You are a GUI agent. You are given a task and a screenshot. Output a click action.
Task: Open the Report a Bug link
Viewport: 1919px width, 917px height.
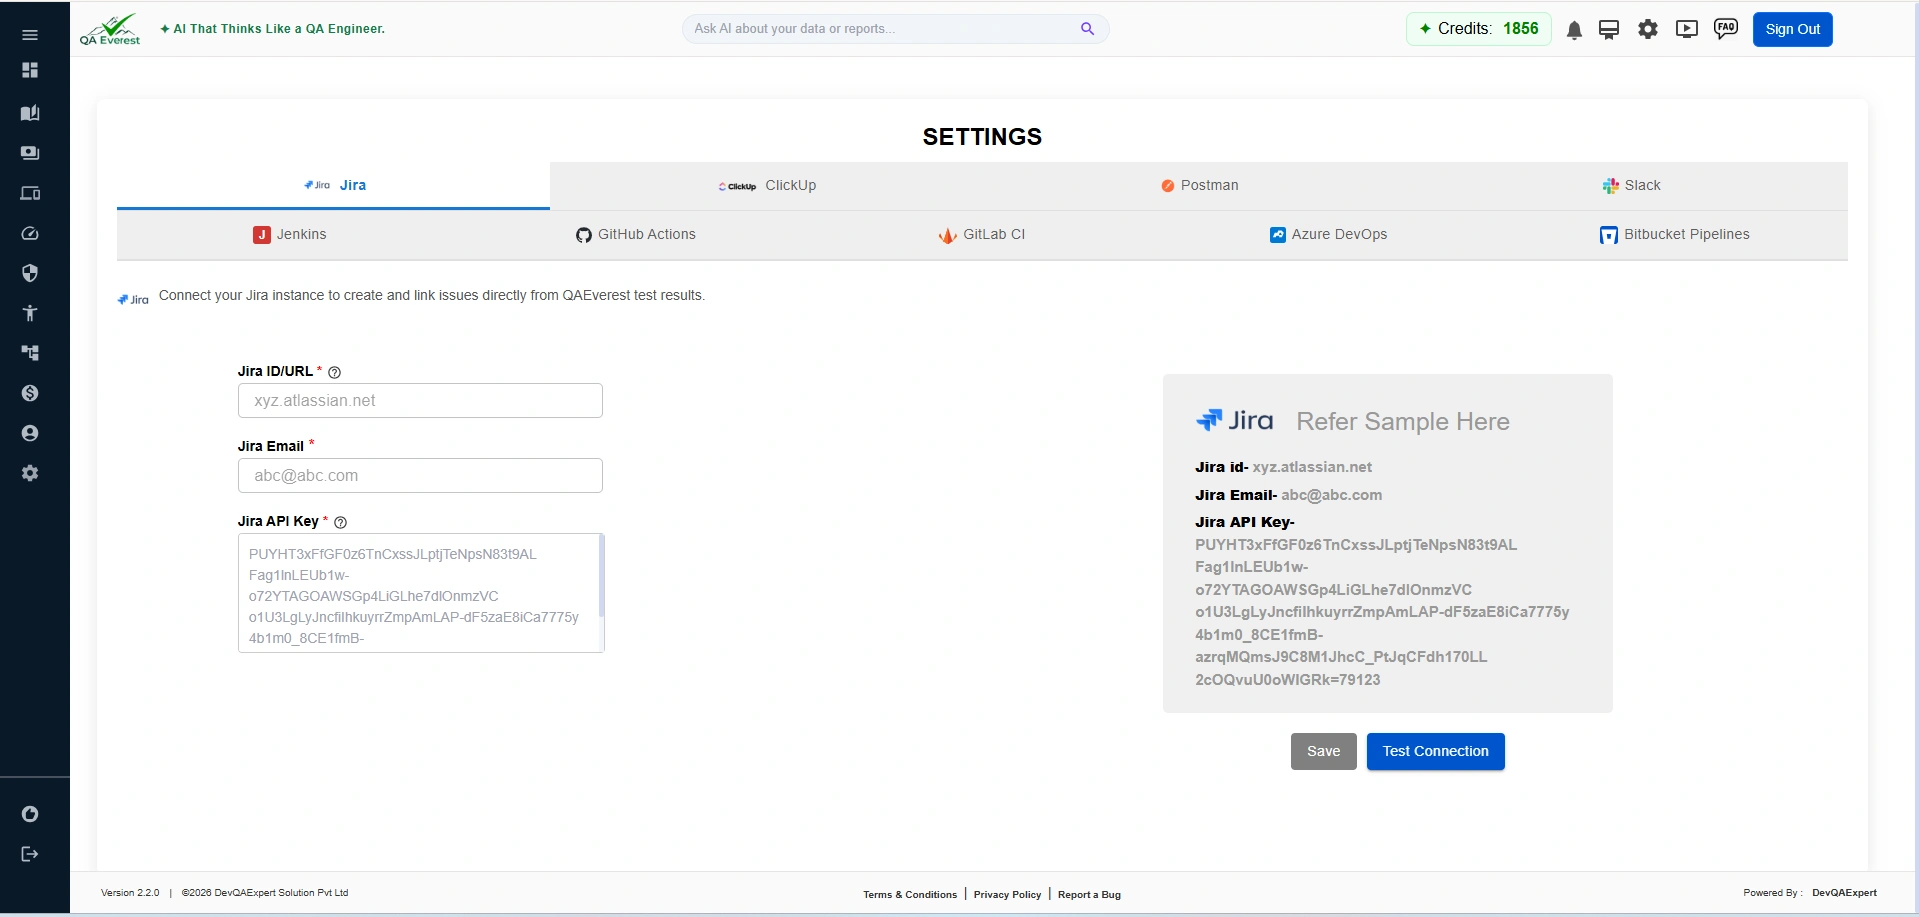point(1089,894)
